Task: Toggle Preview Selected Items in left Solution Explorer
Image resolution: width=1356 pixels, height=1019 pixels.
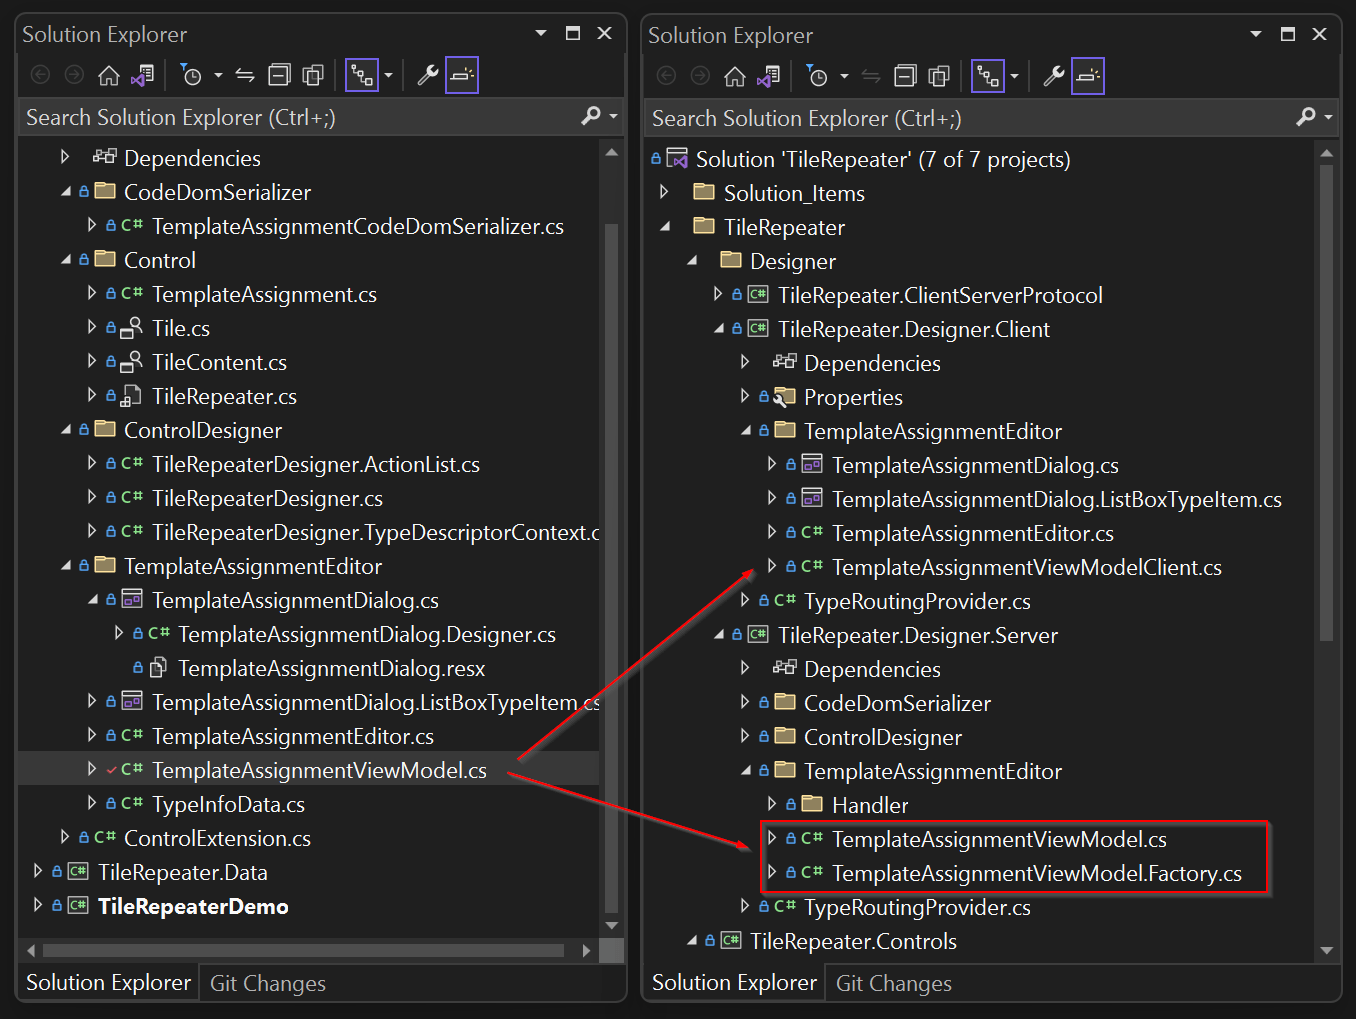Action: pyautogui.click(x=462, y=75)
